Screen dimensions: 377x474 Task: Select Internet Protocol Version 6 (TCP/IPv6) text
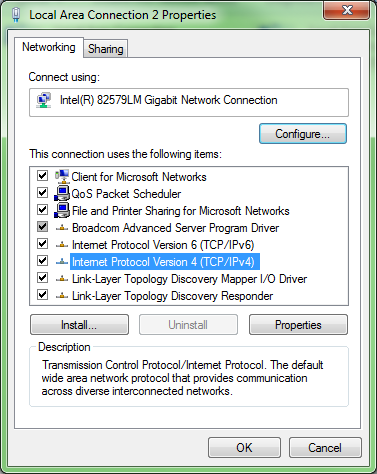coord(163,245)
